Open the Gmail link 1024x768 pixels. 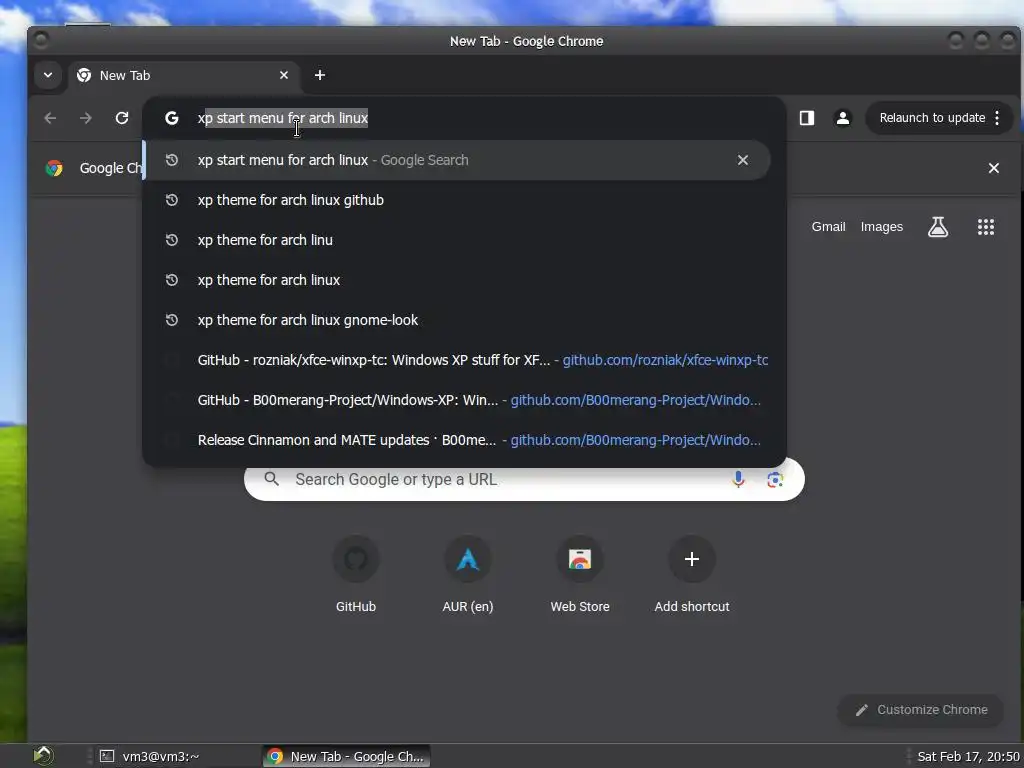coord(828,227)
